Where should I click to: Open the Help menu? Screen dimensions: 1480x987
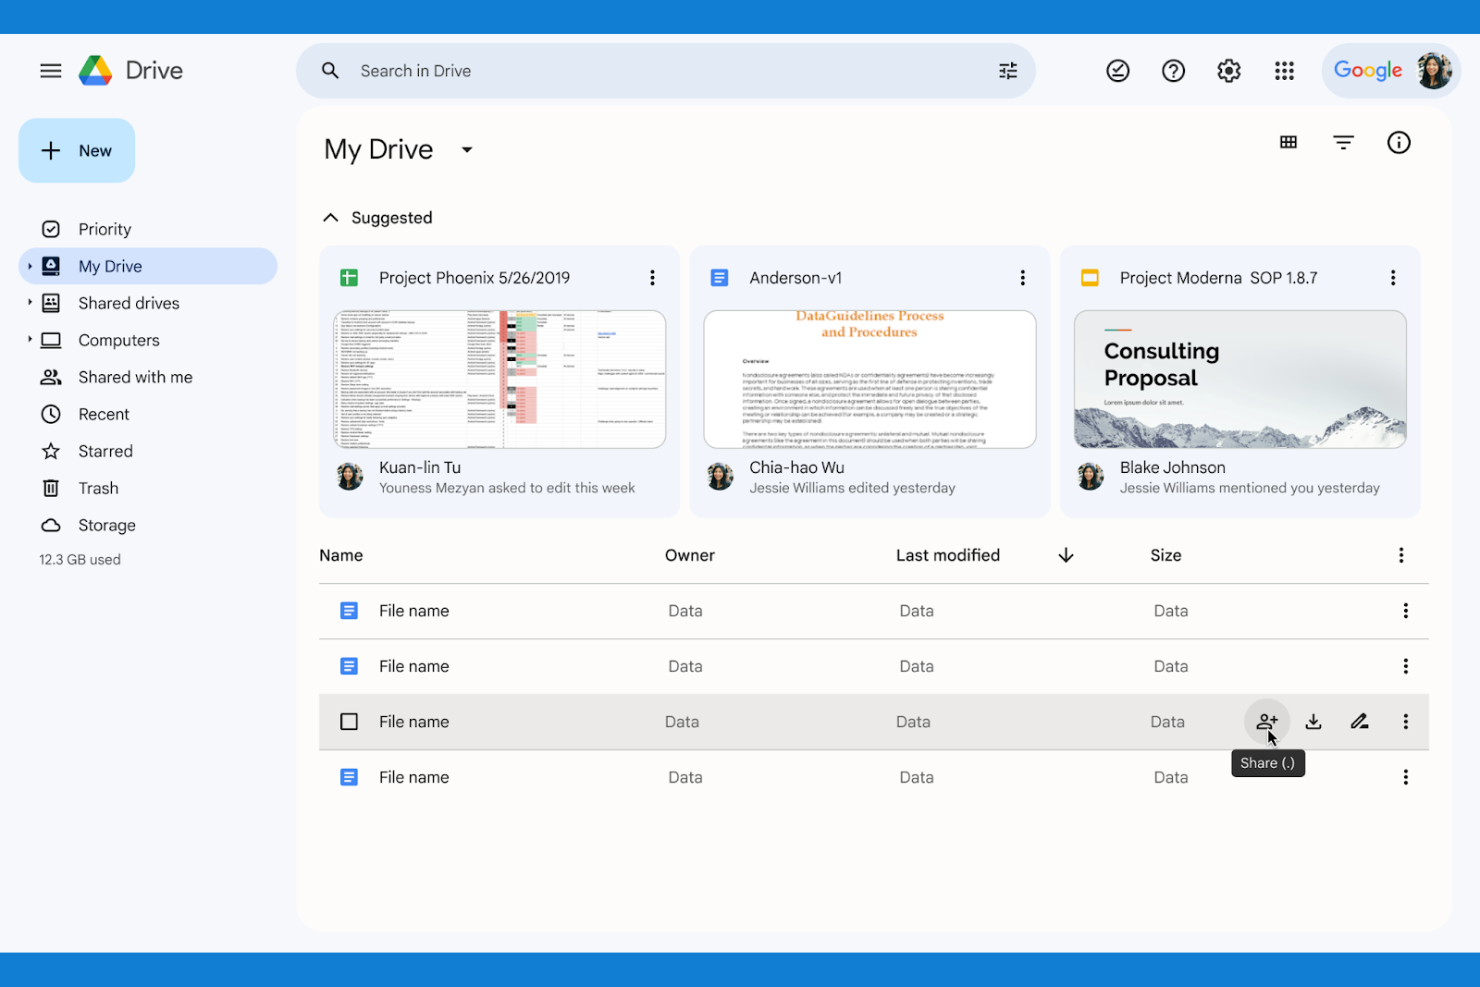(1173, 70)
